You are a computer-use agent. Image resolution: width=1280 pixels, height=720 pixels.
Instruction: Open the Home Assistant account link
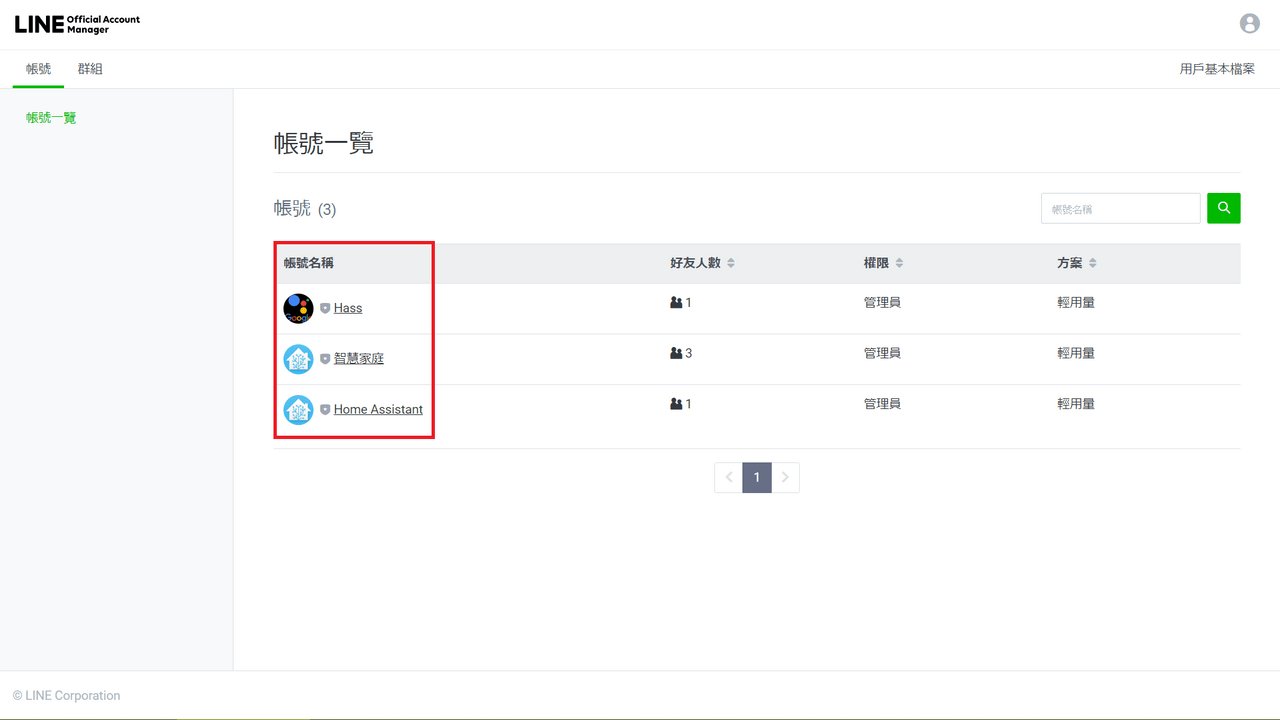378,410
